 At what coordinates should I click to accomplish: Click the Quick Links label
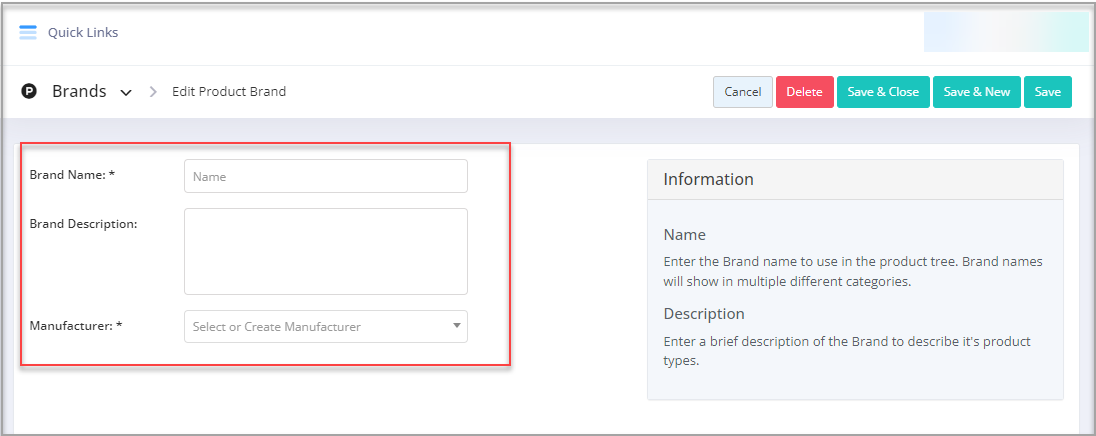click(x=83, y=32)
